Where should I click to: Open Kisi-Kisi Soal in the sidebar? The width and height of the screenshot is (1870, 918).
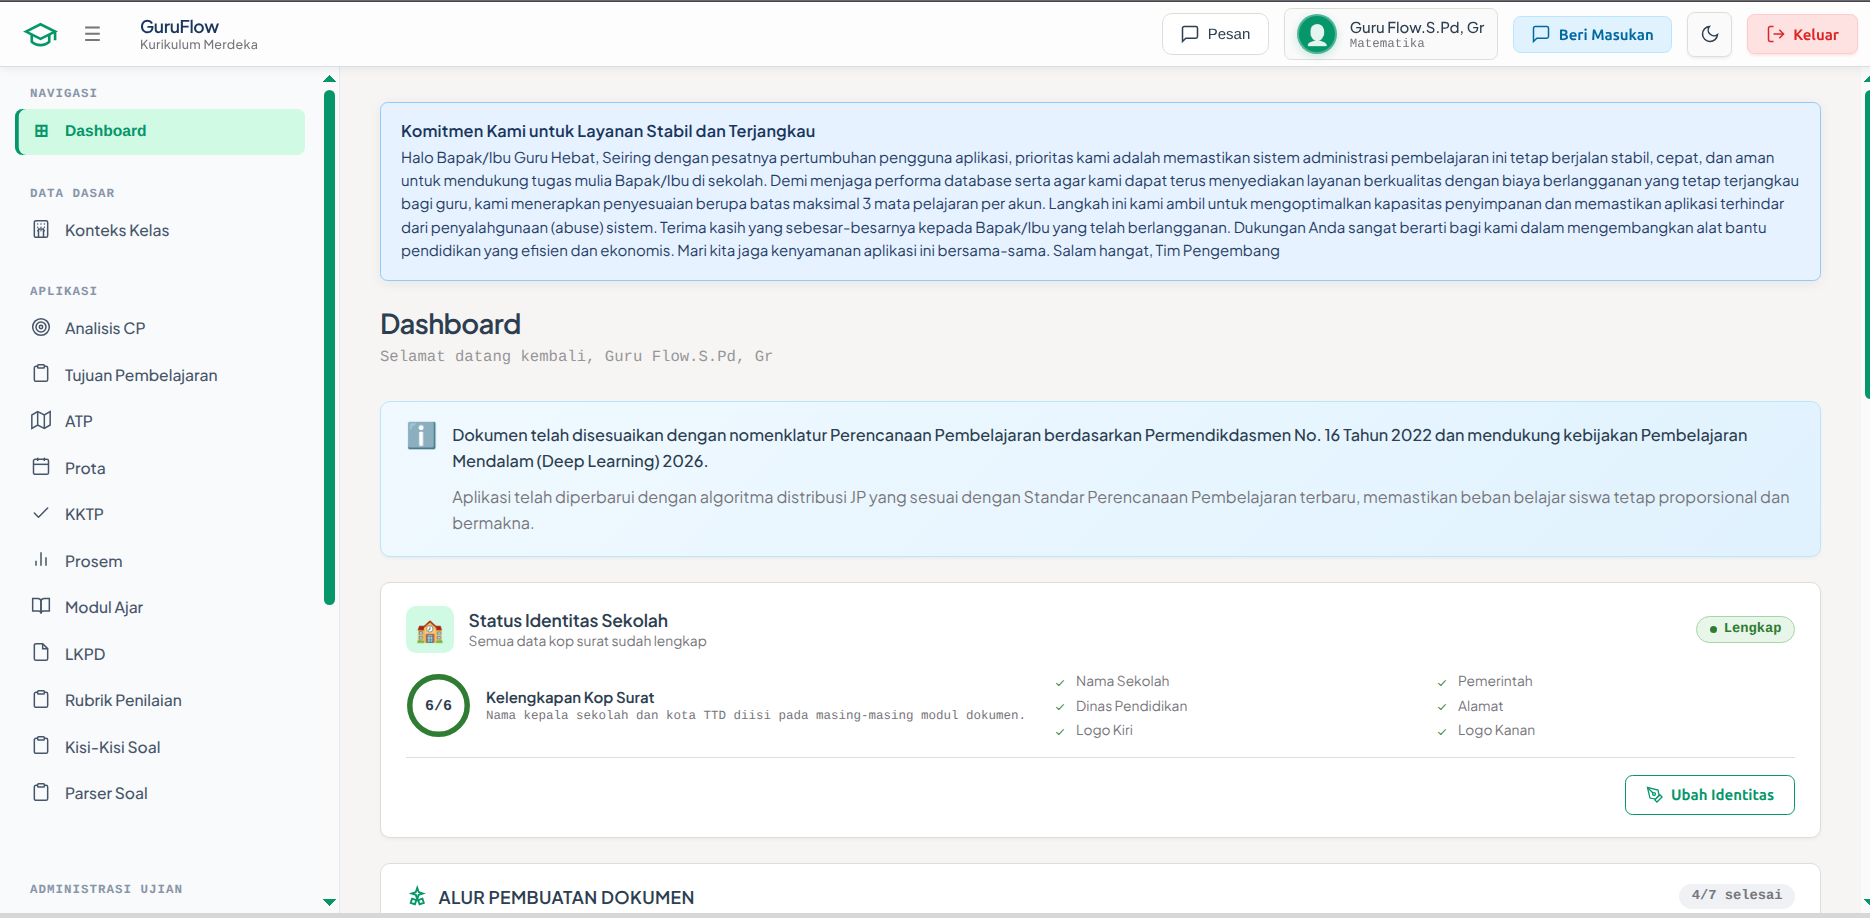click(x=161, y=747)
